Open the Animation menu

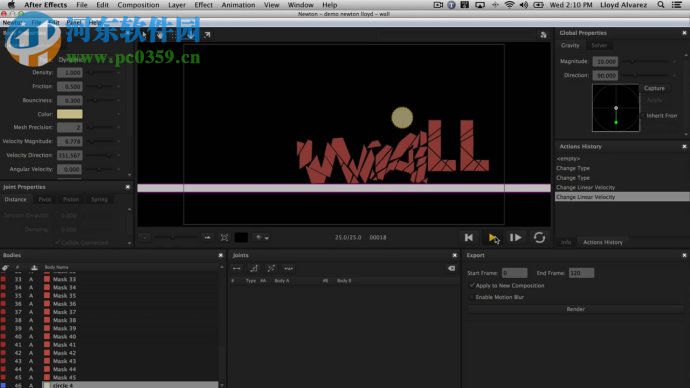coord(239,5)
